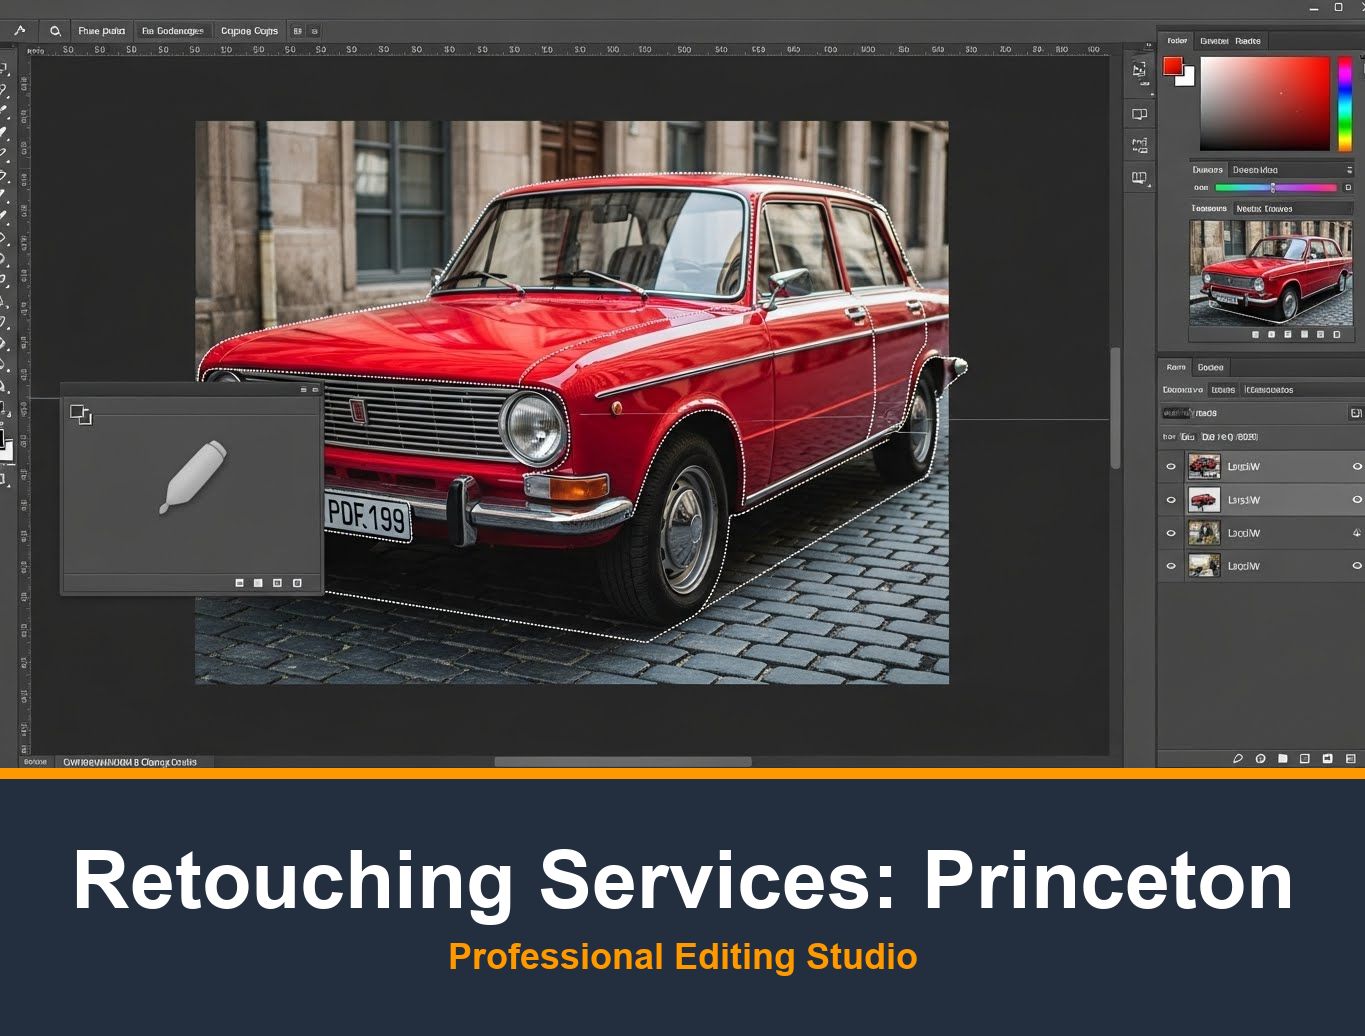Toggle the eye icon on the bottom layer
Viewport: 1365px width, 1036px height.
[1171, 565]
